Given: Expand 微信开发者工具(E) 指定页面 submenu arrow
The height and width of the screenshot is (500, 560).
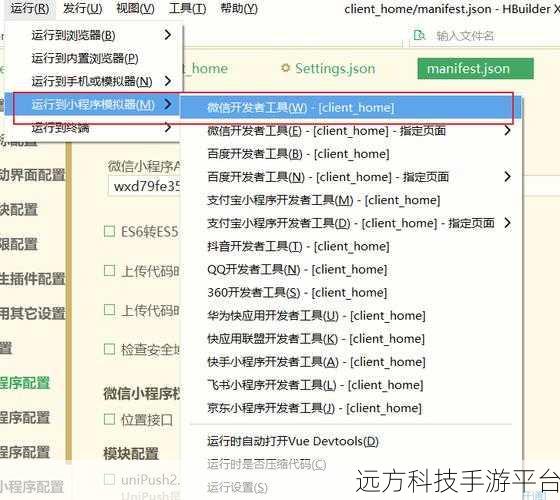Looking at the screenshot, I should click(508, 130).
